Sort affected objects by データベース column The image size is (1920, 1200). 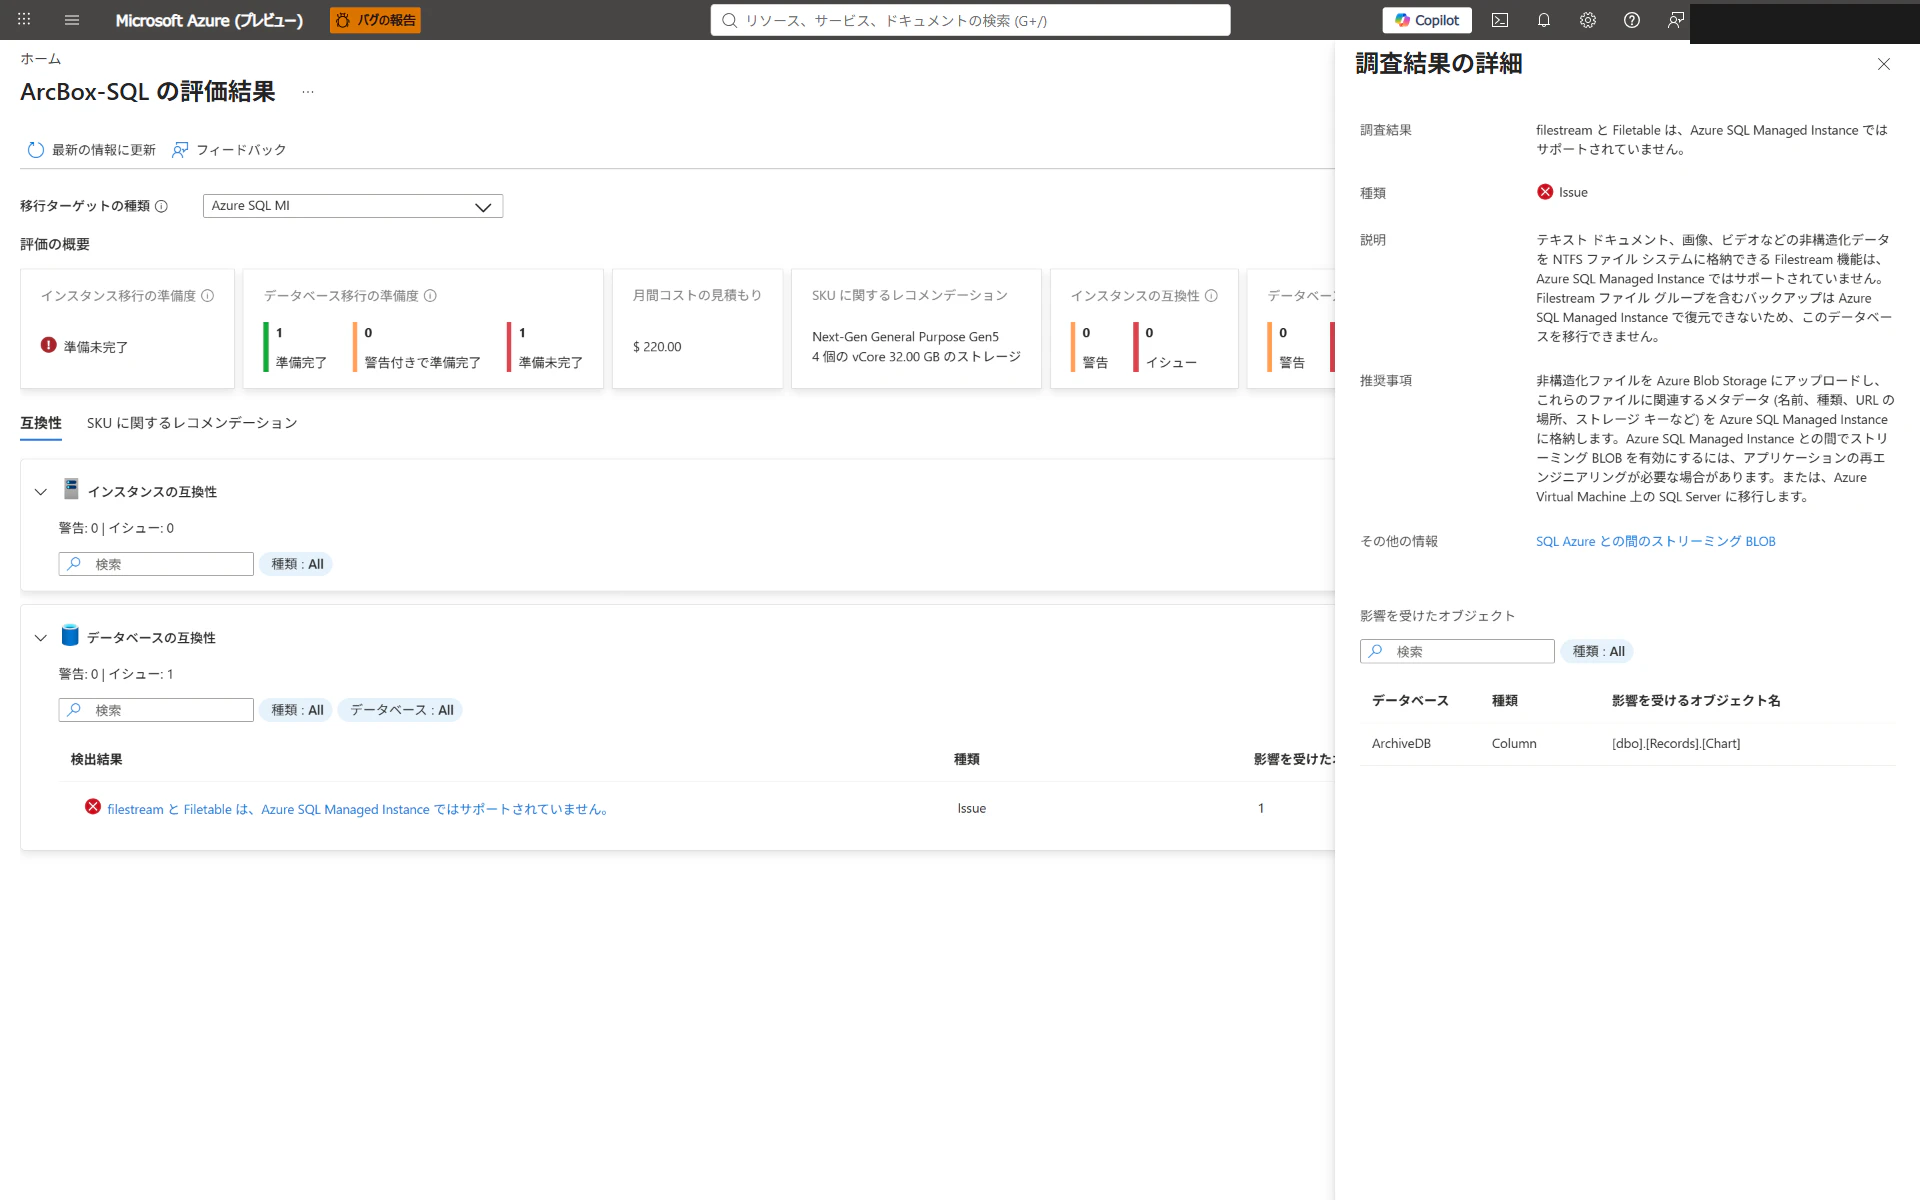point(1410,701)
